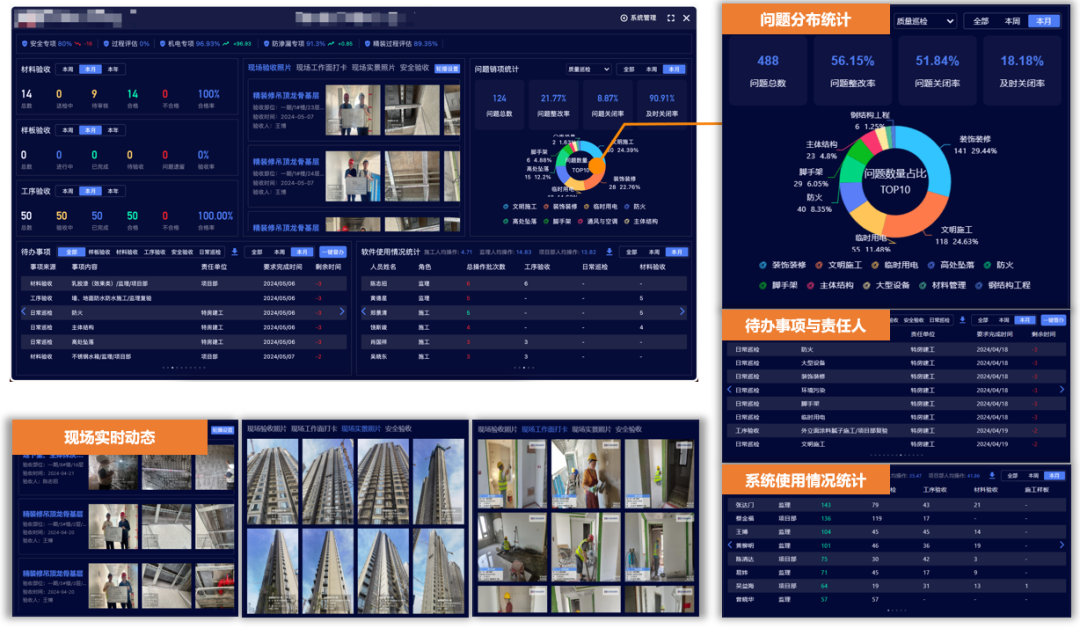Toggle the 防火 legend item
Viewport: 1080px width, 629px height.
(x=1005, y=266)
